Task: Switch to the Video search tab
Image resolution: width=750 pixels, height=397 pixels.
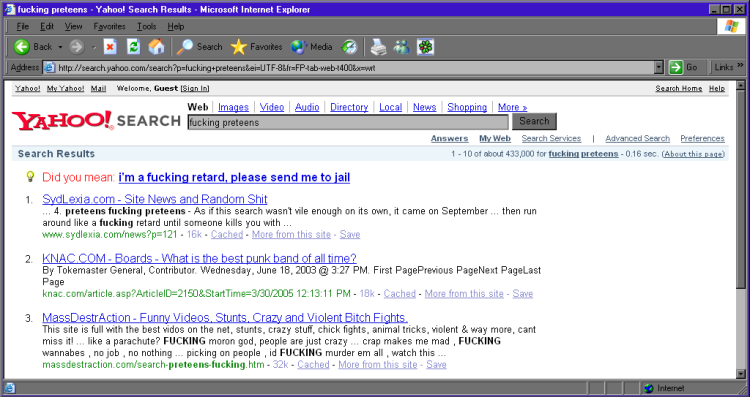Action: click(272, 107)
